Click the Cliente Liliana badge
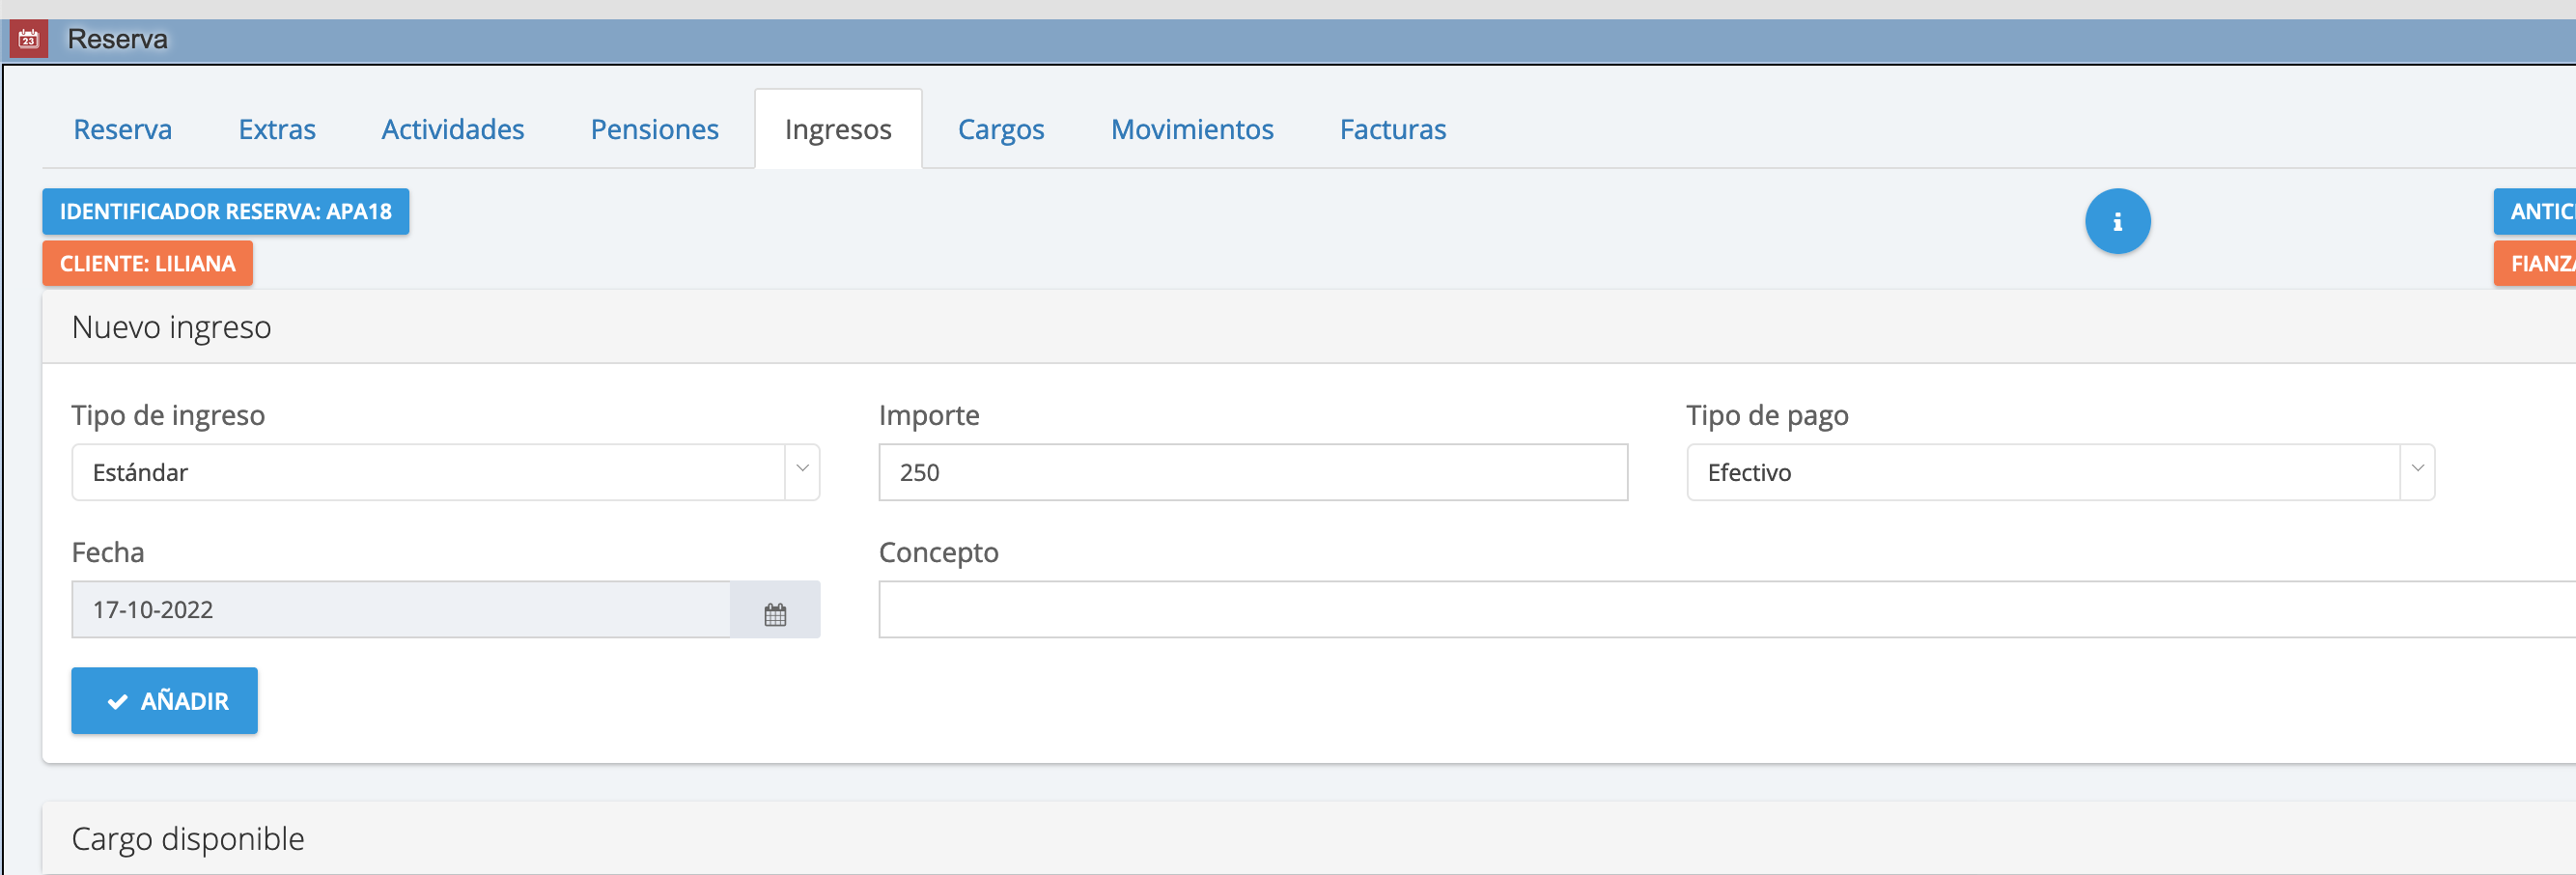 point(147,264)
